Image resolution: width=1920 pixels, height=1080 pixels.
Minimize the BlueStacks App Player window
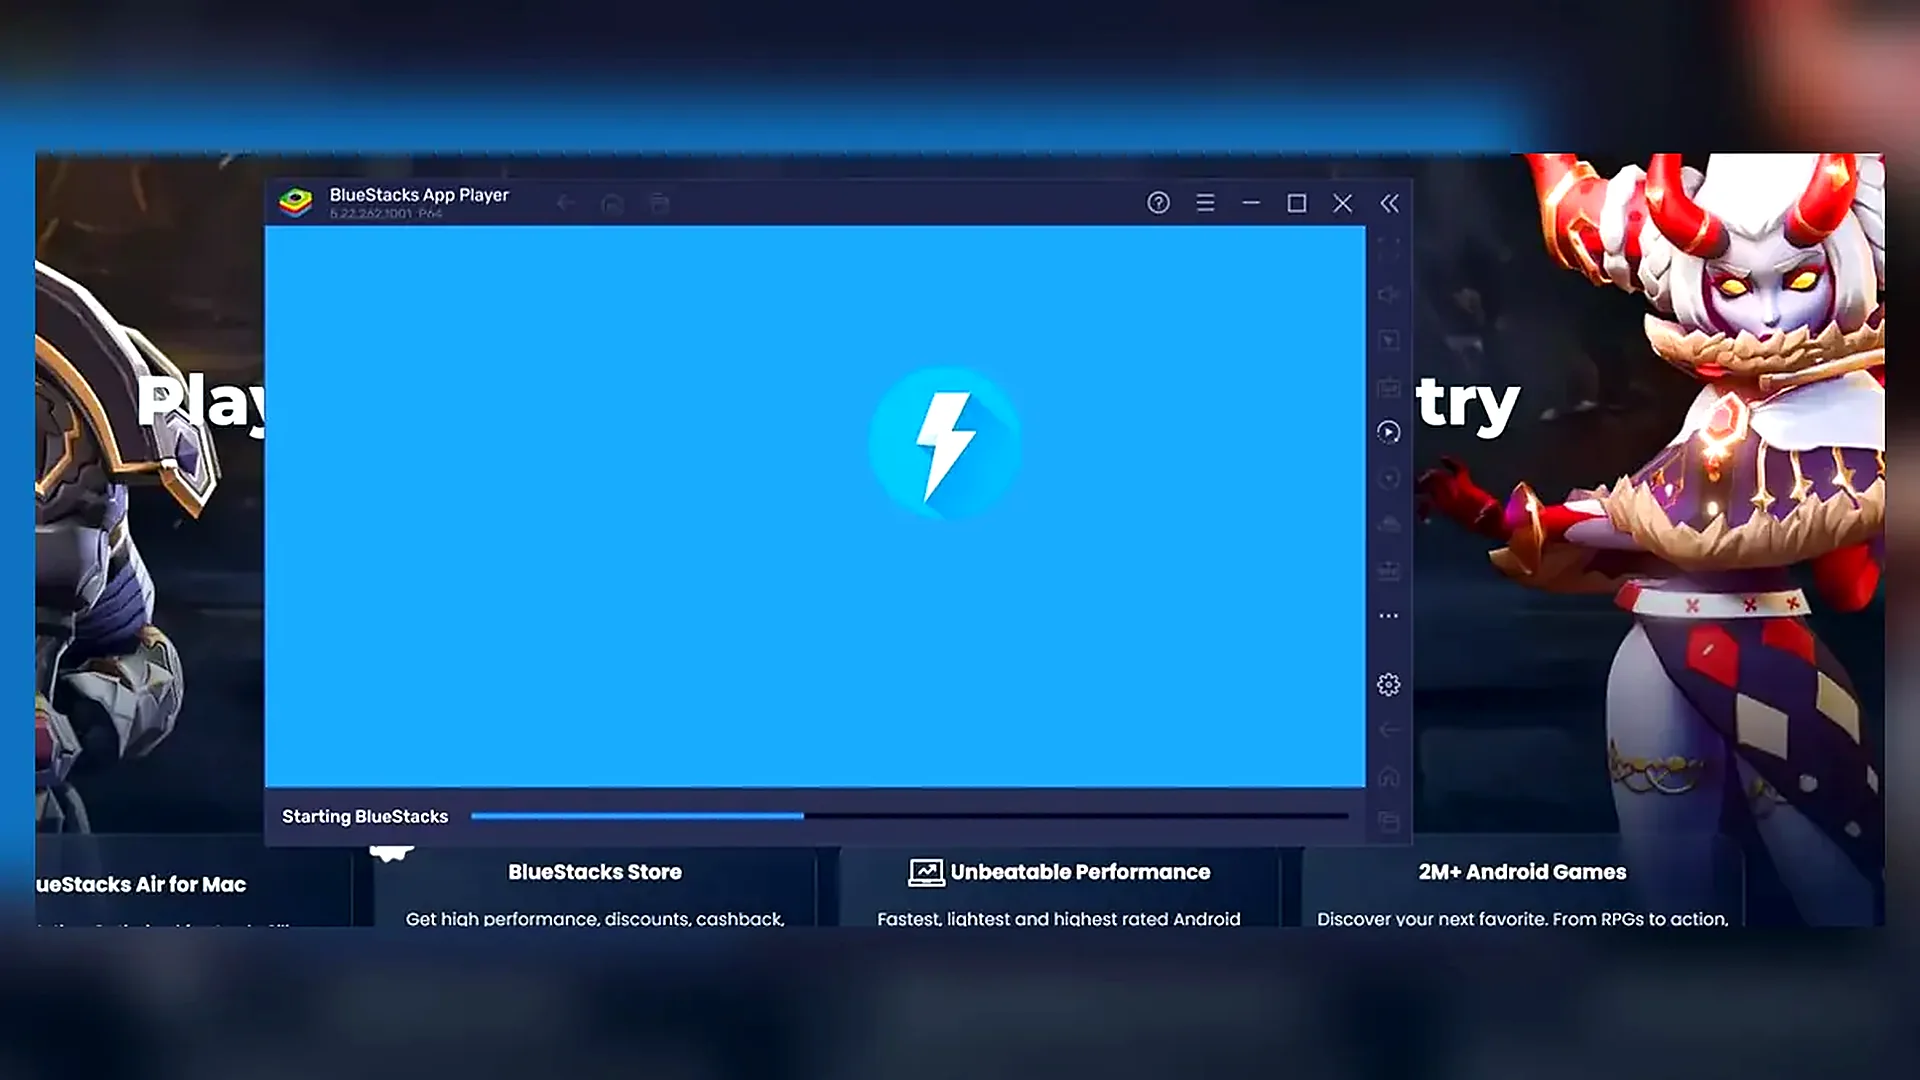pos(1251,203)
